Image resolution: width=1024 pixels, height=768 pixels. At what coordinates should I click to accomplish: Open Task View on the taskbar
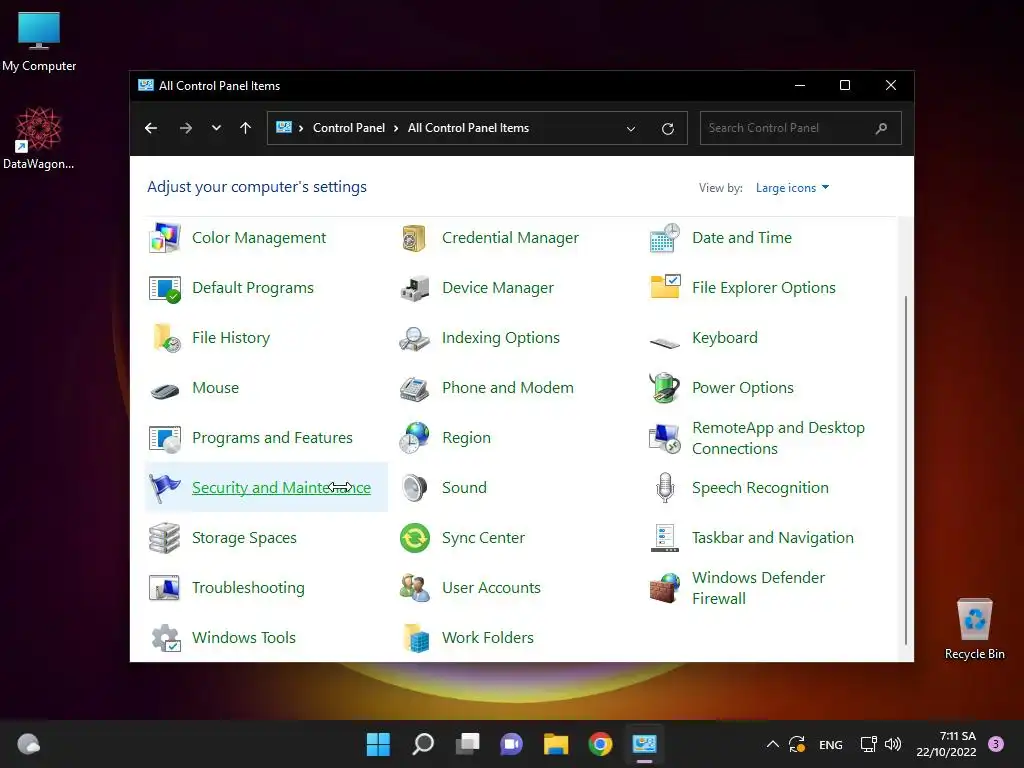(468, 744)
